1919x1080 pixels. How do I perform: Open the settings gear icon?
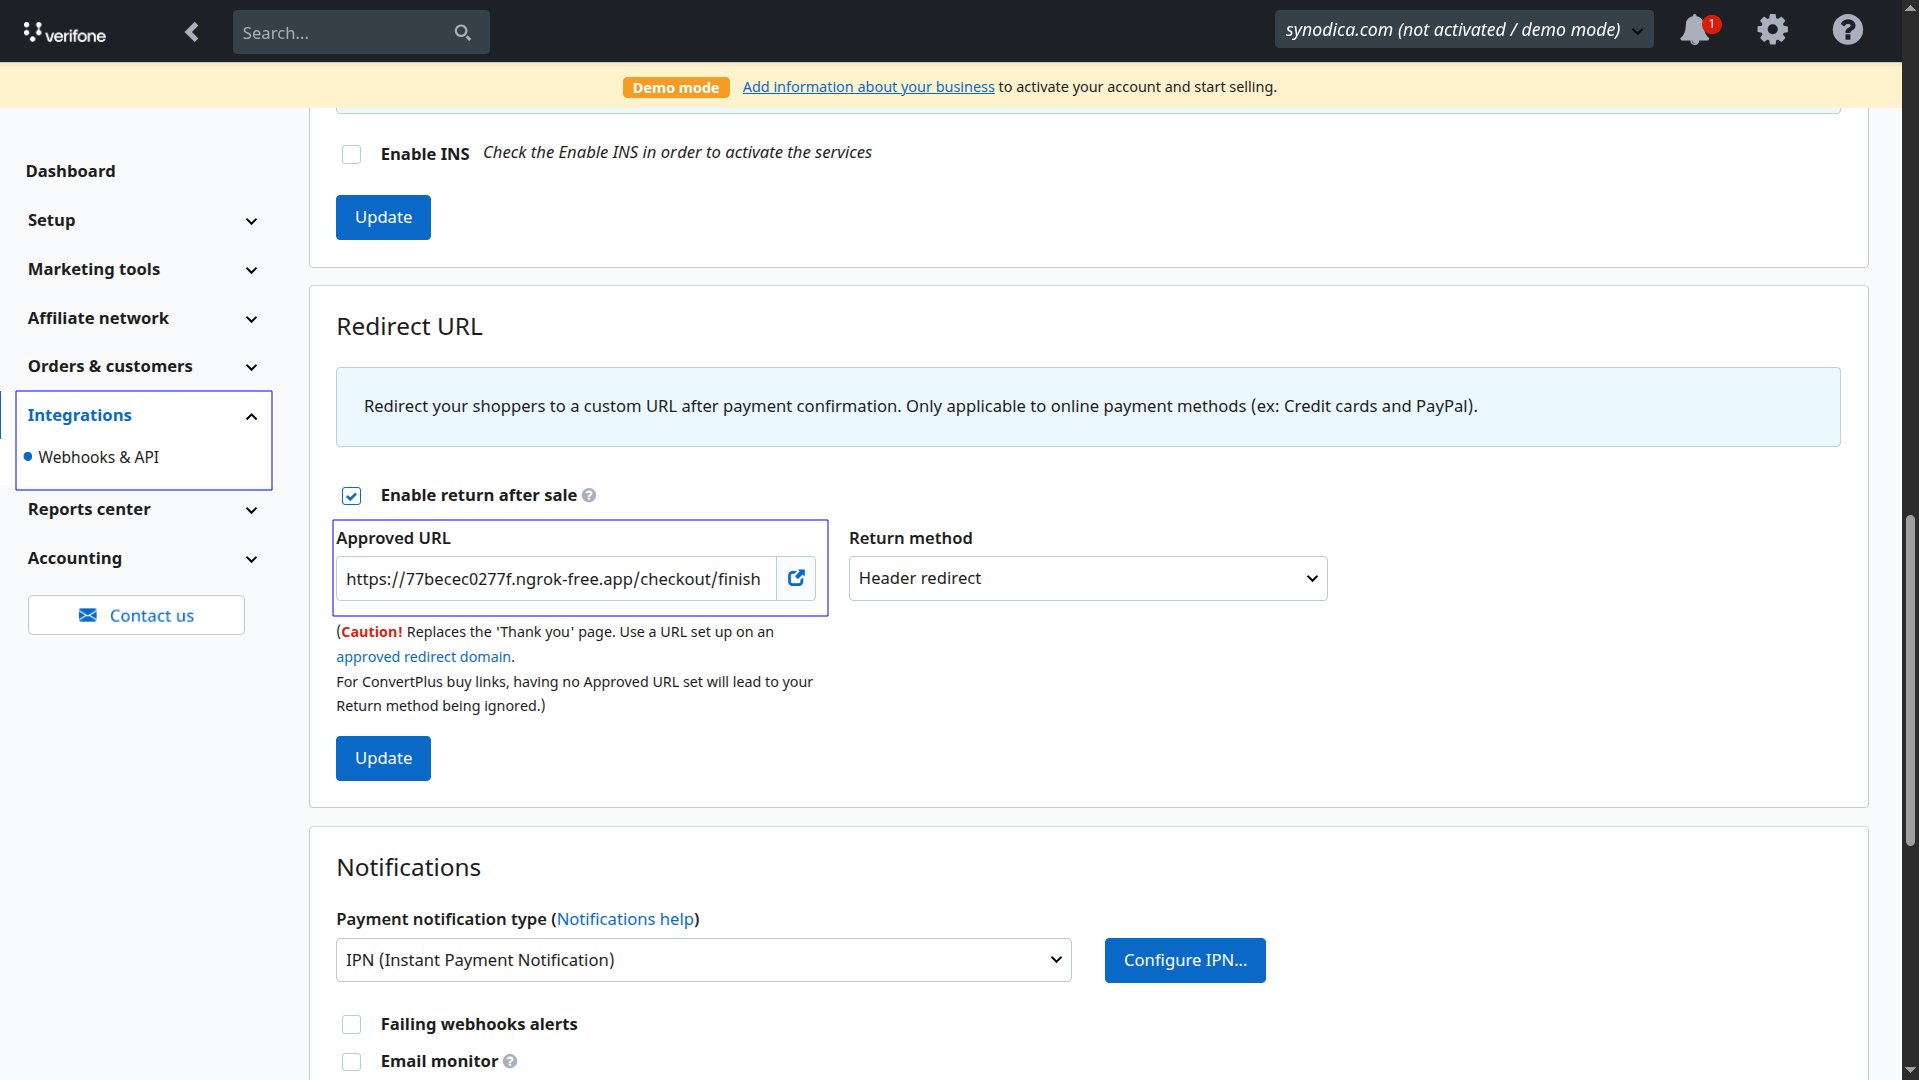(x=1772, y=30)
